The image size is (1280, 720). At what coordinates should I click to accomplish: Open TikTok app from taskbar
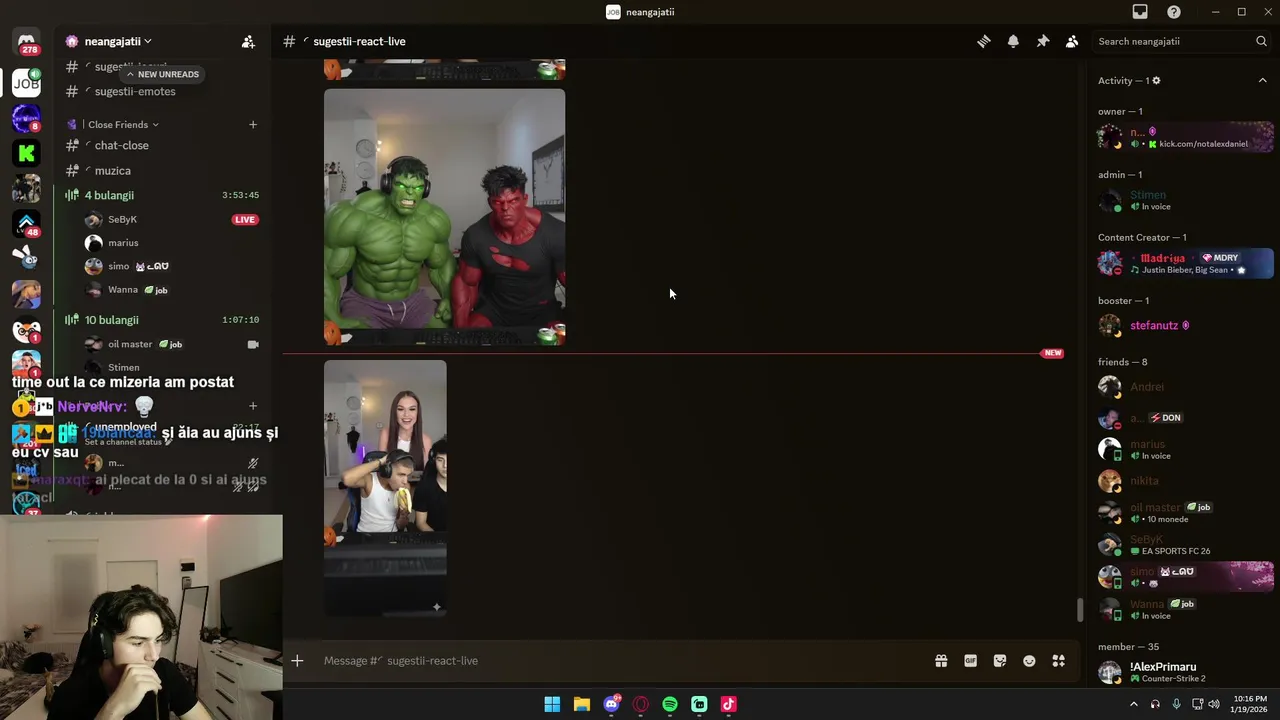point(728,704)
